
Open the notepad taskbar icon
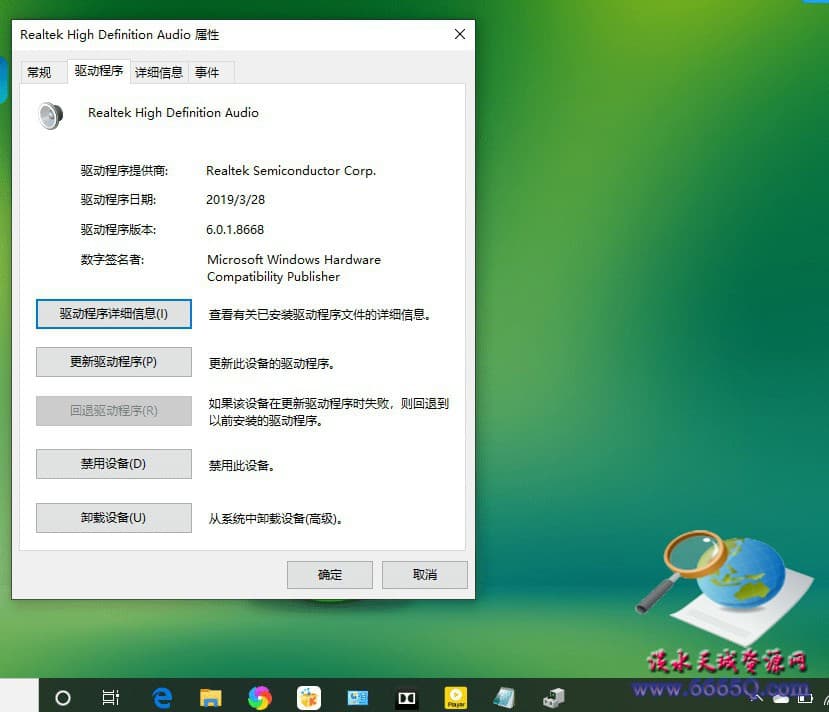coord(504,698)
